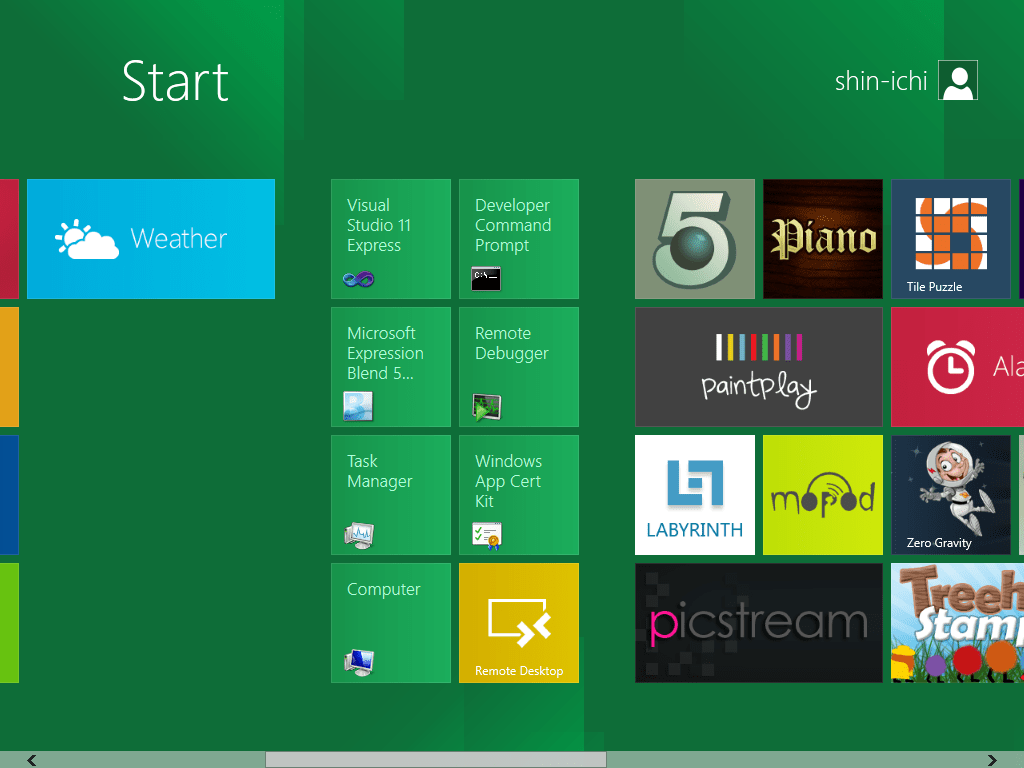The width and height of the screenshot is (1024, 768).
Task: Open the number 5 game tile
Action: tap(695, 238)
